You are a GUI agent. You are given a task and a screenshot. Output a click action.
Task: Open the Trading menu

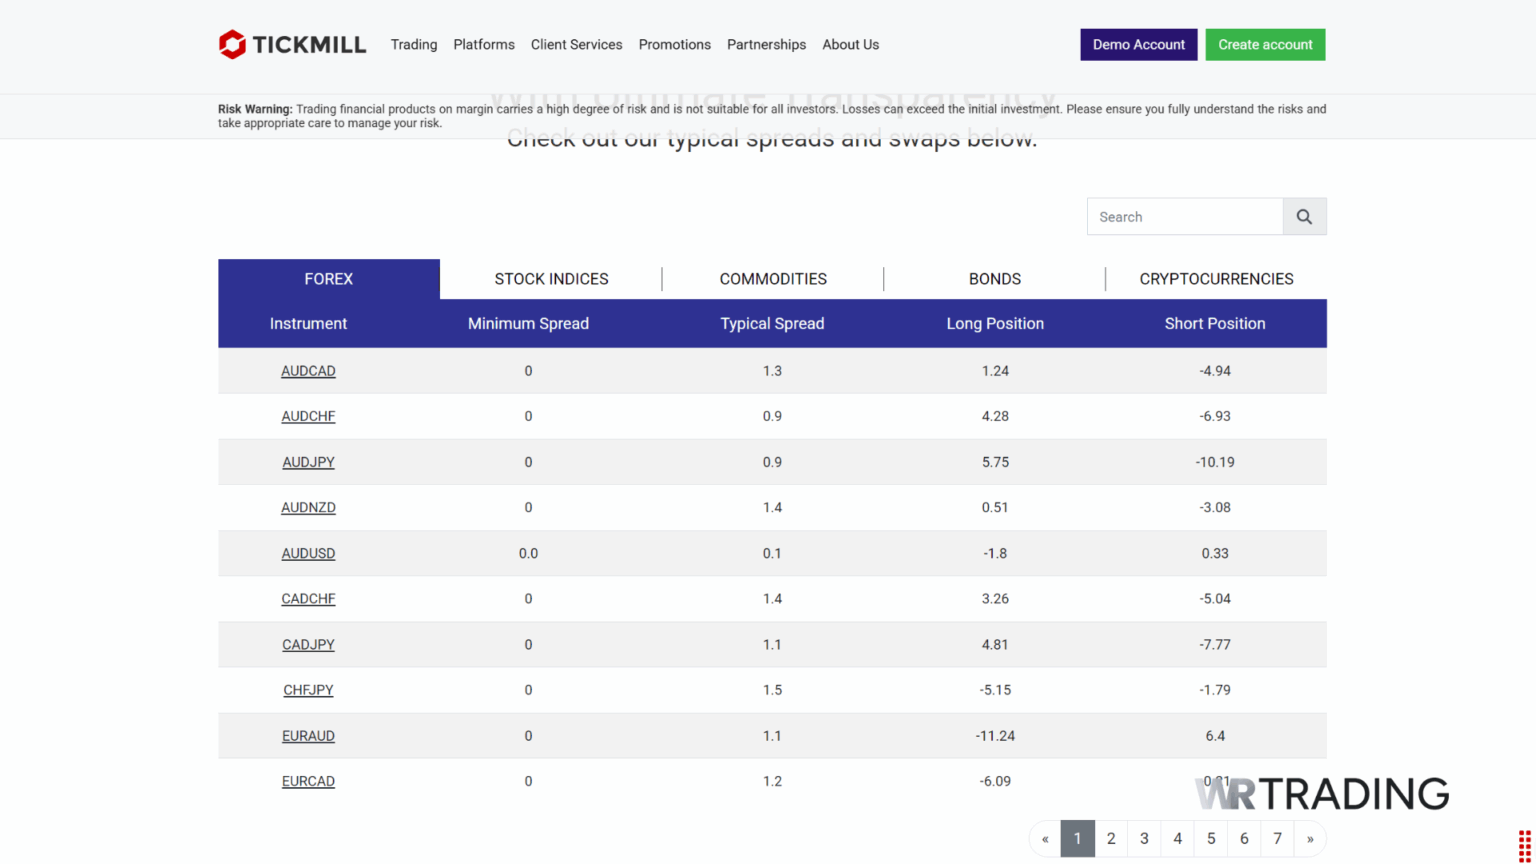tap(413, 44)
